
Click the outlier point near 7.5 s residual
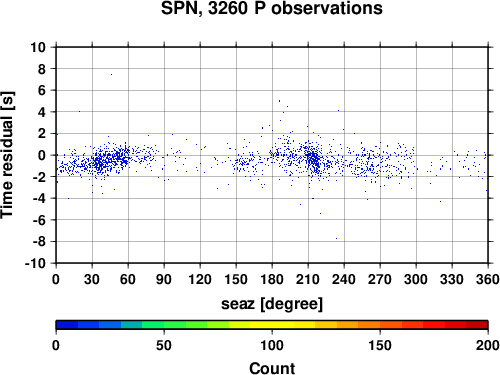click(111, 75)
